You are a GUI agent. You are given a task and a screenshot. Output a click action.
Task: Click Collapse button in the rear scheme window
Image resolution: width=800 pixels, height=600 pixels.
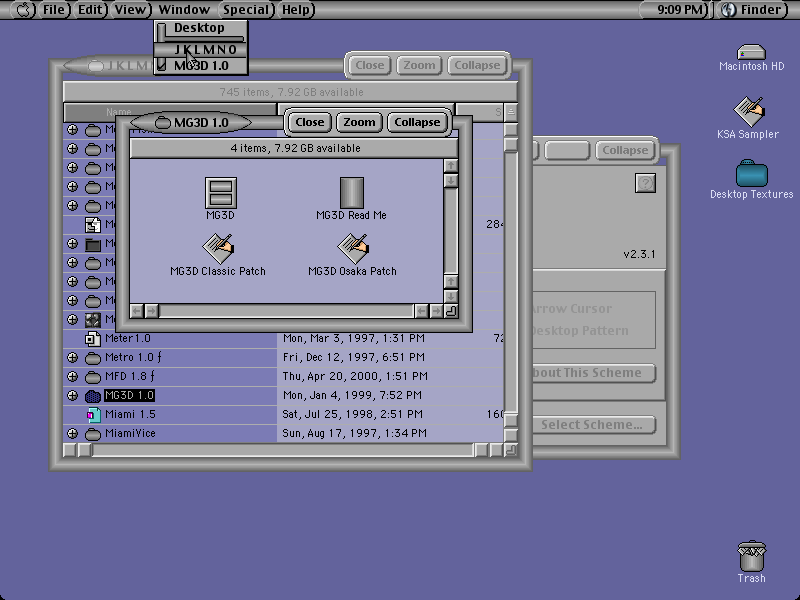click(626, 151)
